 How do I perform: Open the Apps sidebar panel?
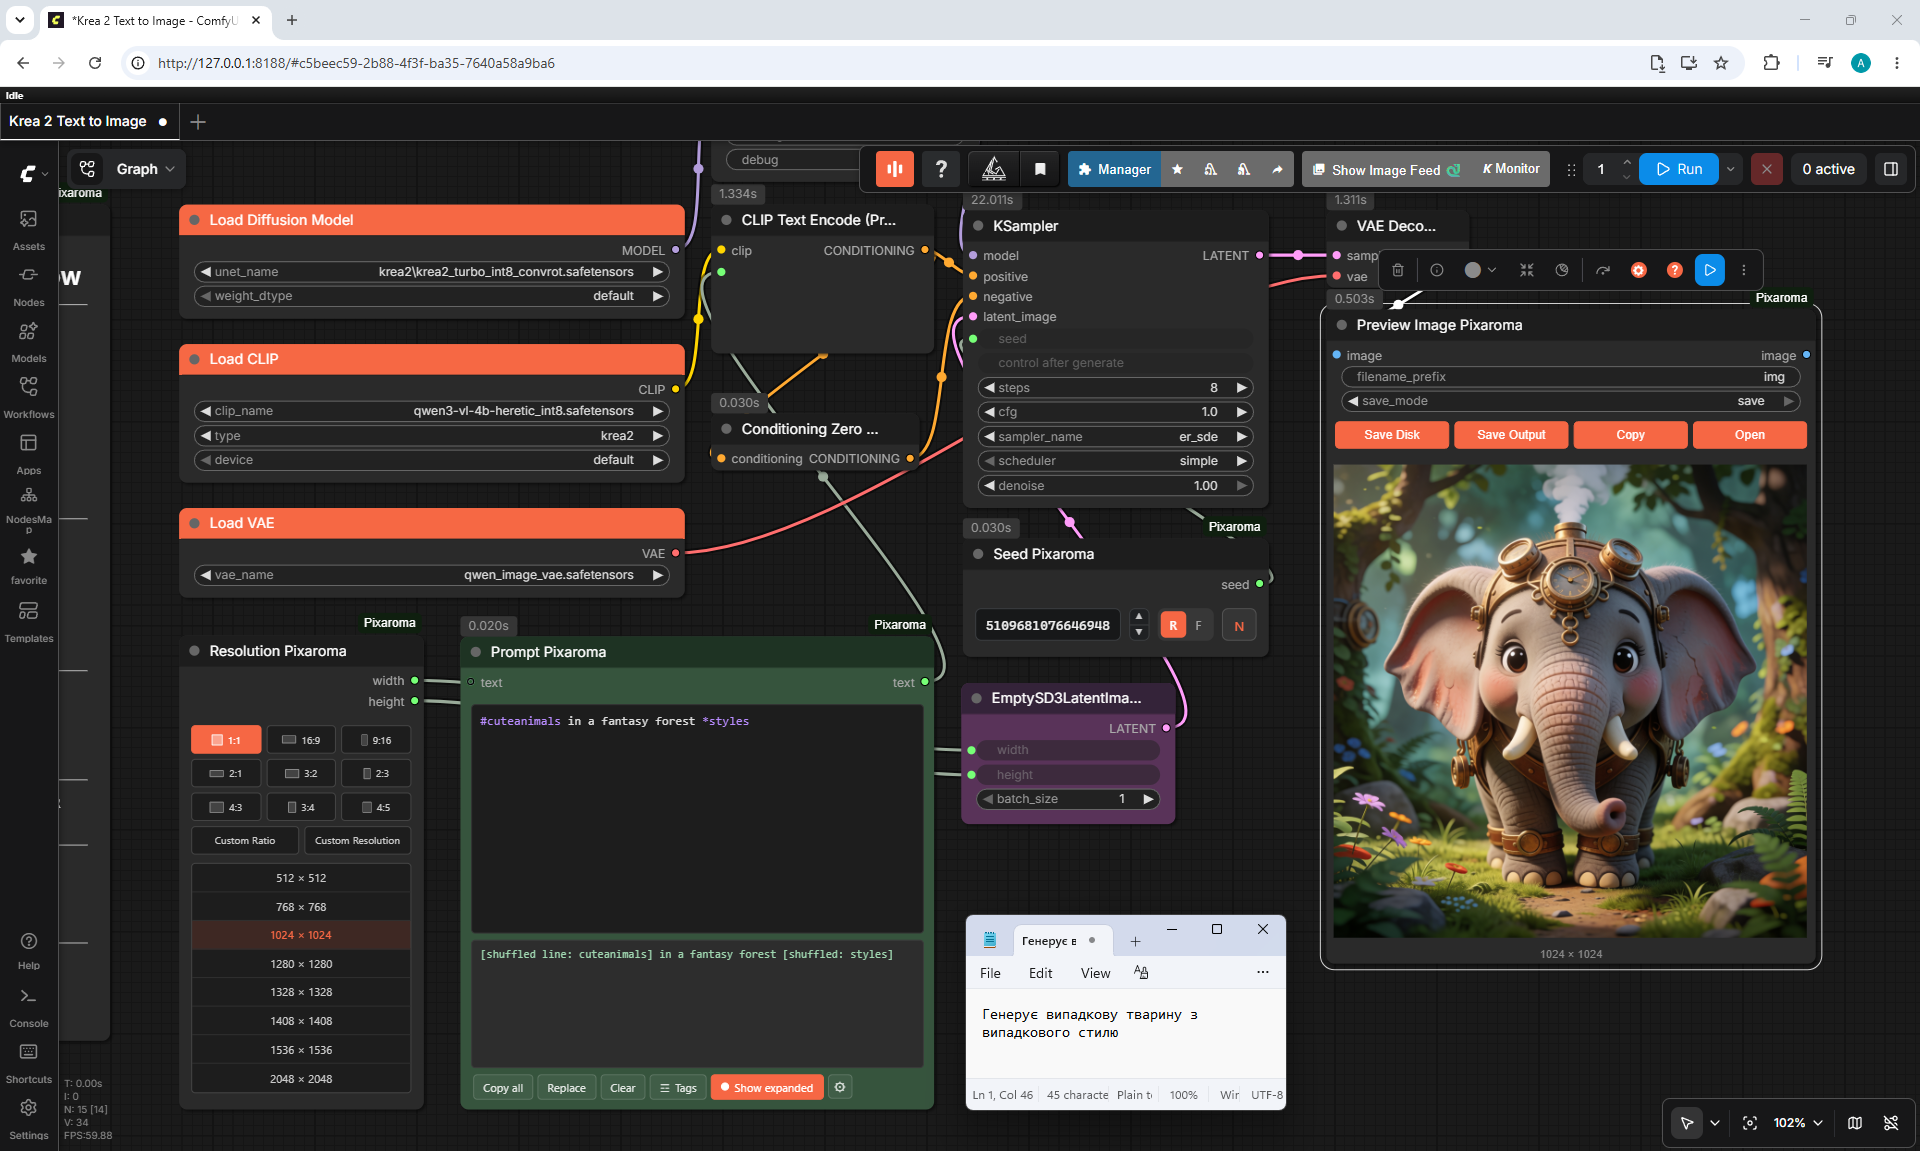coord(29,453)
